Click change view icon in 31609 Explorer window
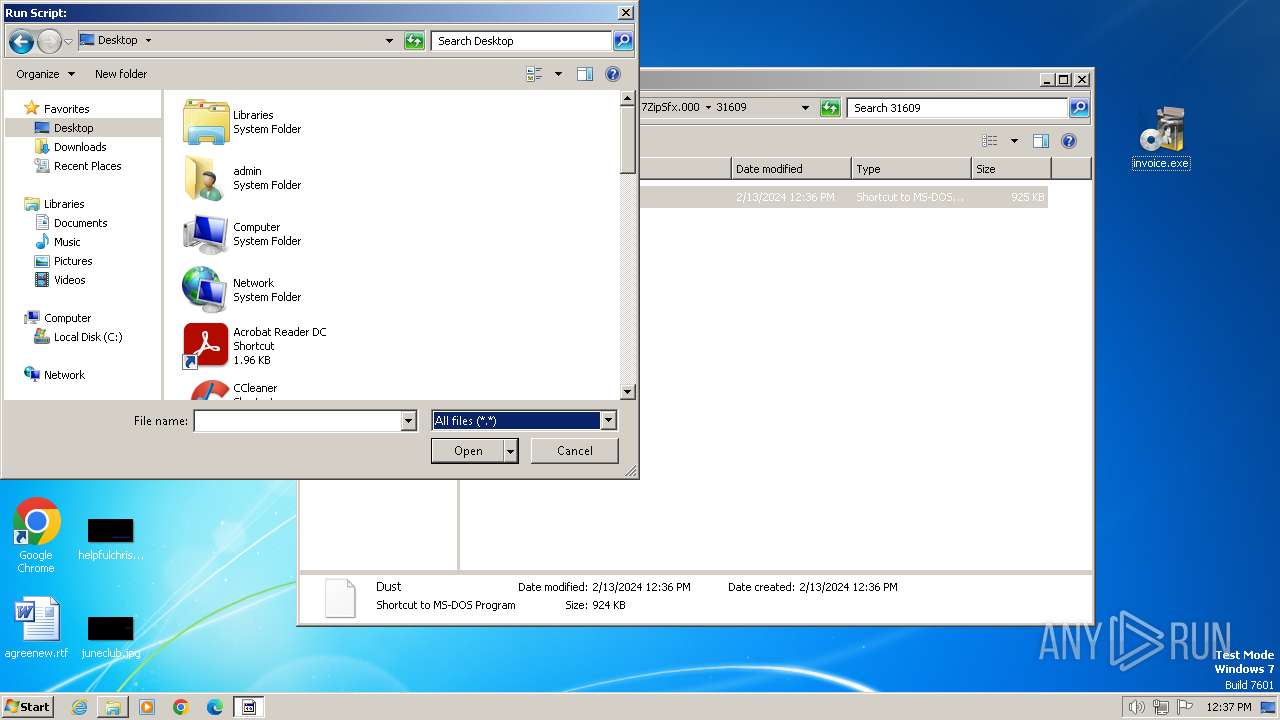This screenshot has width=1280, height=720. click(x=990, y=141)
